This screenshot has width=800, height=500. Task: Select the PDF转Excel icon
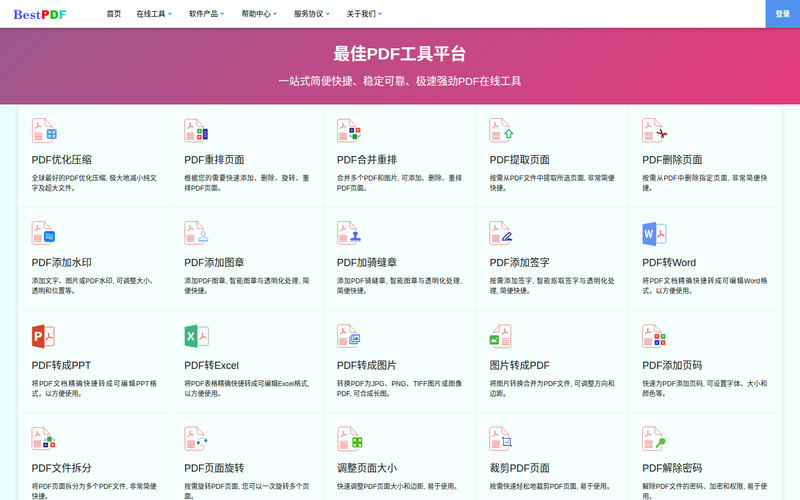pyautogui.click(x=196, y=336)
